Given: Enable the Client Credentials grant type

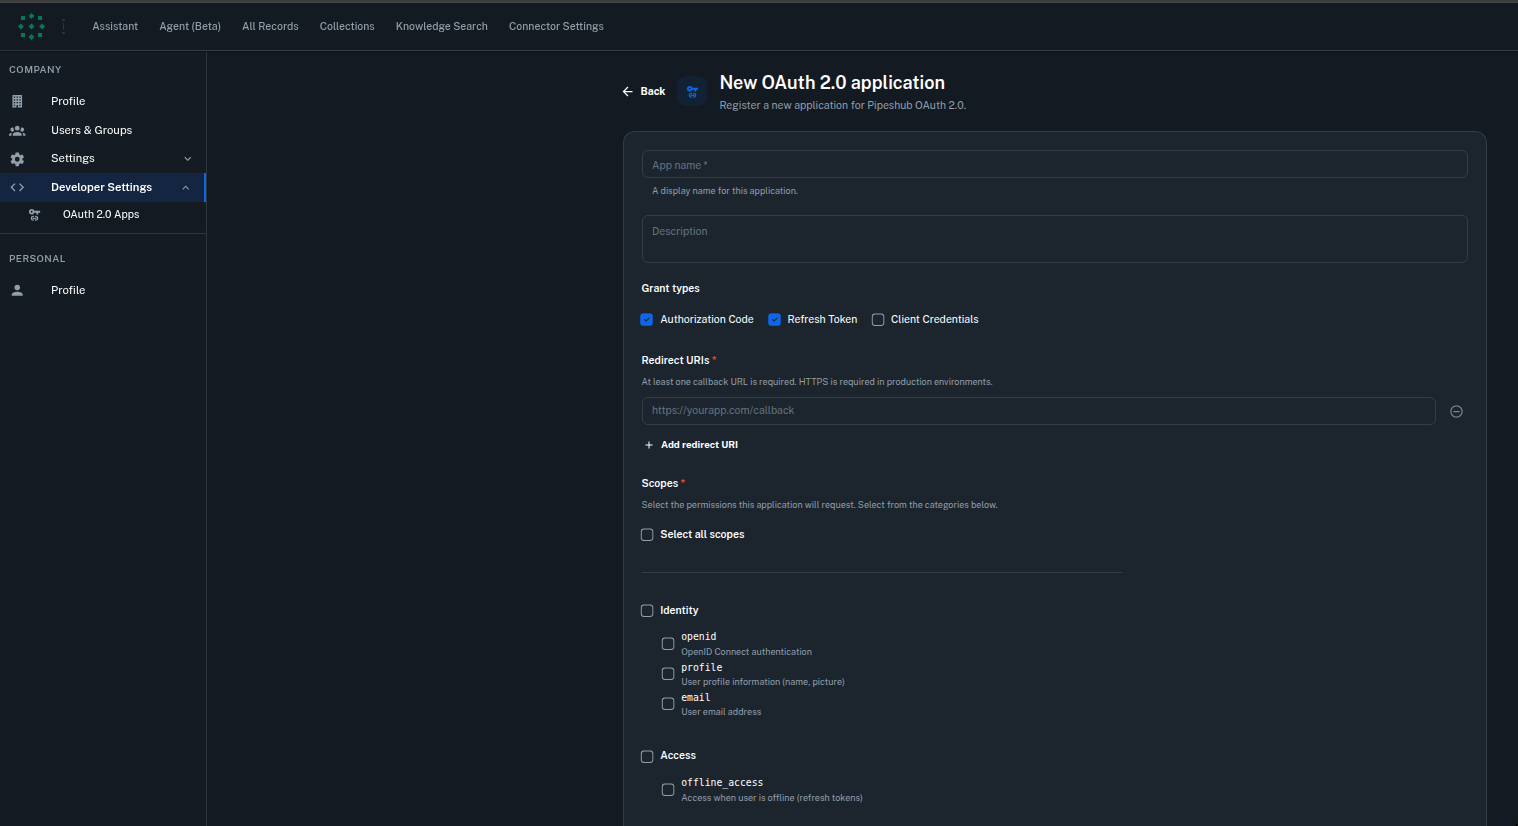Looking at the screenshot, I should (x=877, y=319).
